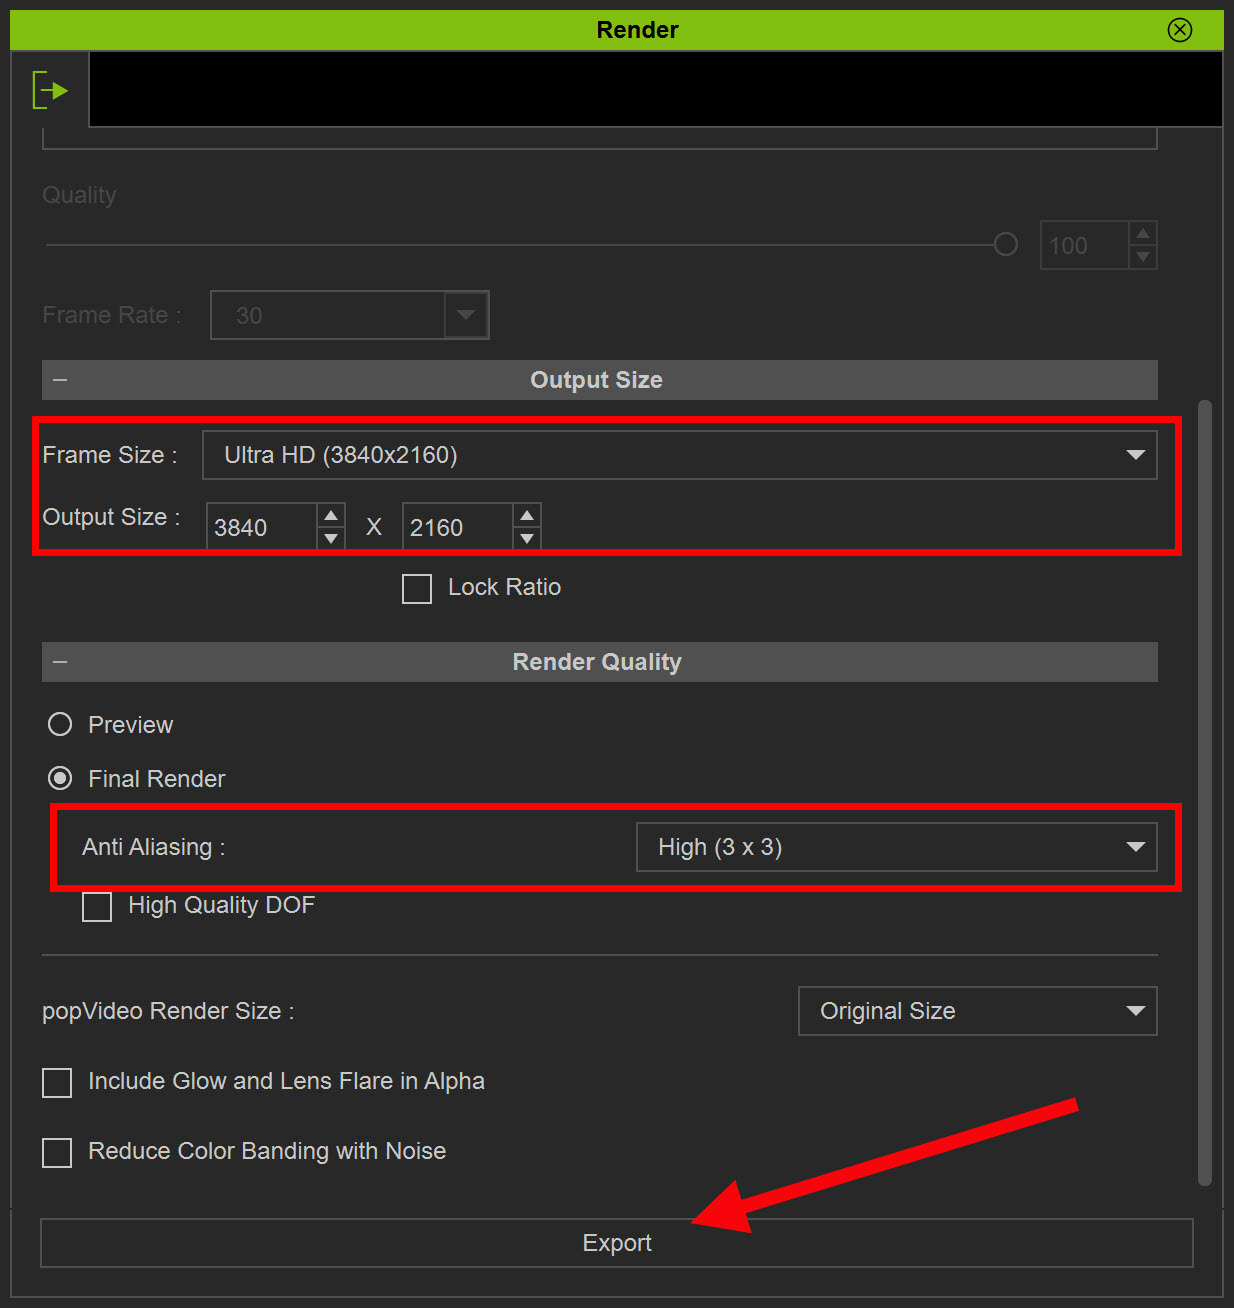The image size is (1234, 1308).
Task: Collapse the Output Size section
Action: pos(60,380)
